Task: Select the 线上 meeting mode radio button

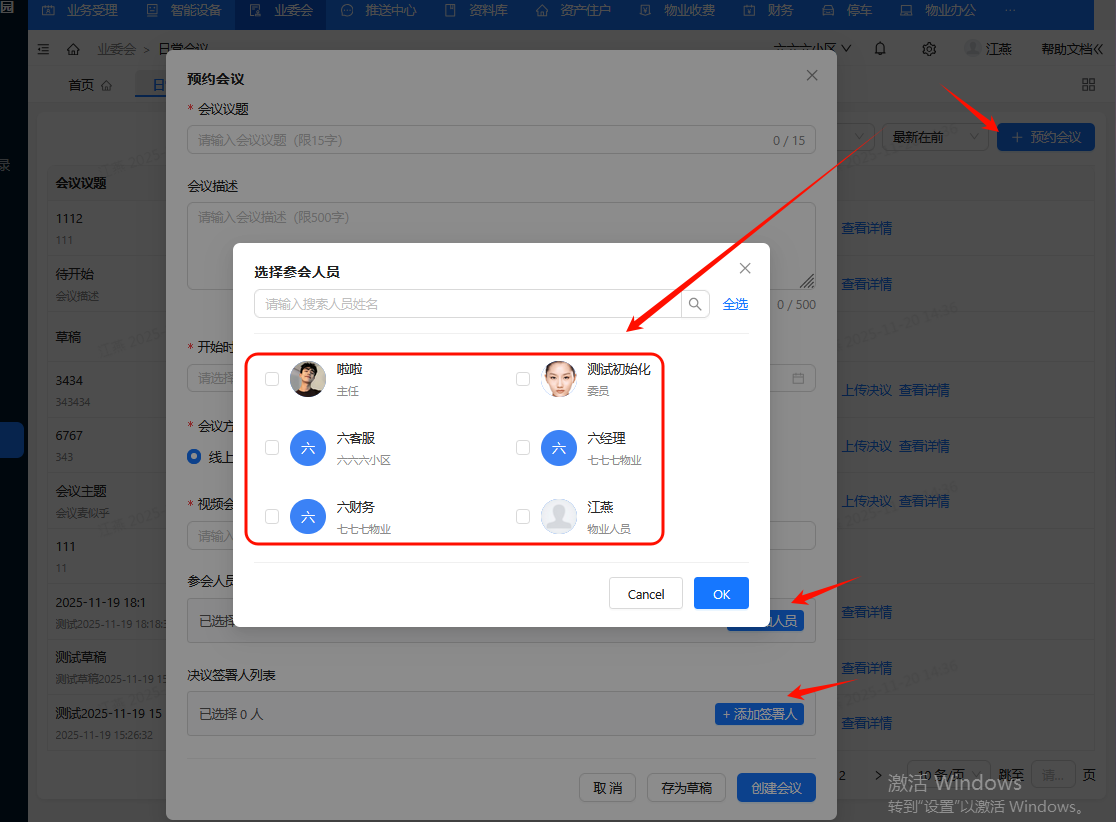Action: [x=194, y=456]
